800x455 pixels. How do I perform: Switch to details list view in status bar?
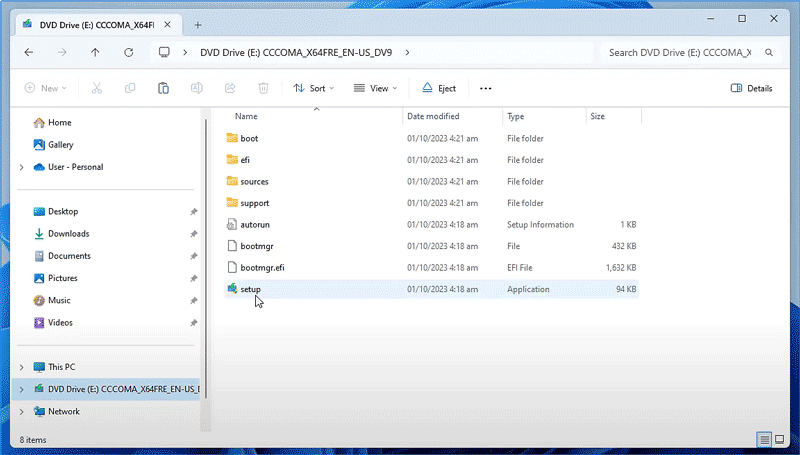764,439
